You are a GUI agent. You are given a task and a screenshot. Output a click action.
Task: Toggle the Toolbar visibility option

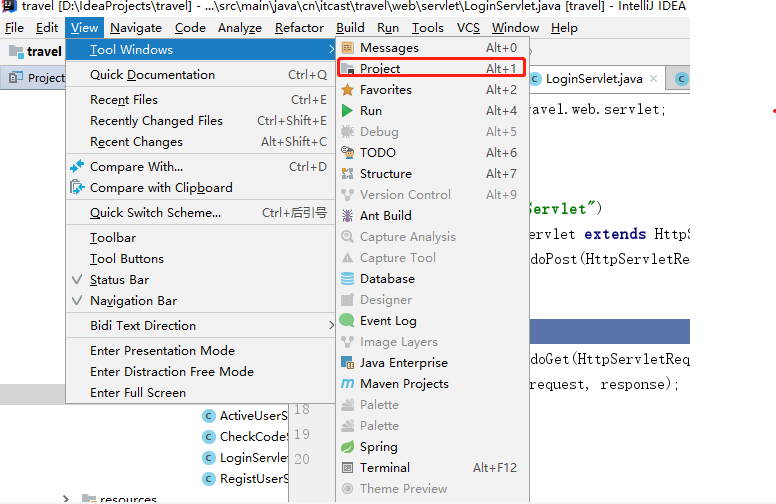(x=200, y=238)
